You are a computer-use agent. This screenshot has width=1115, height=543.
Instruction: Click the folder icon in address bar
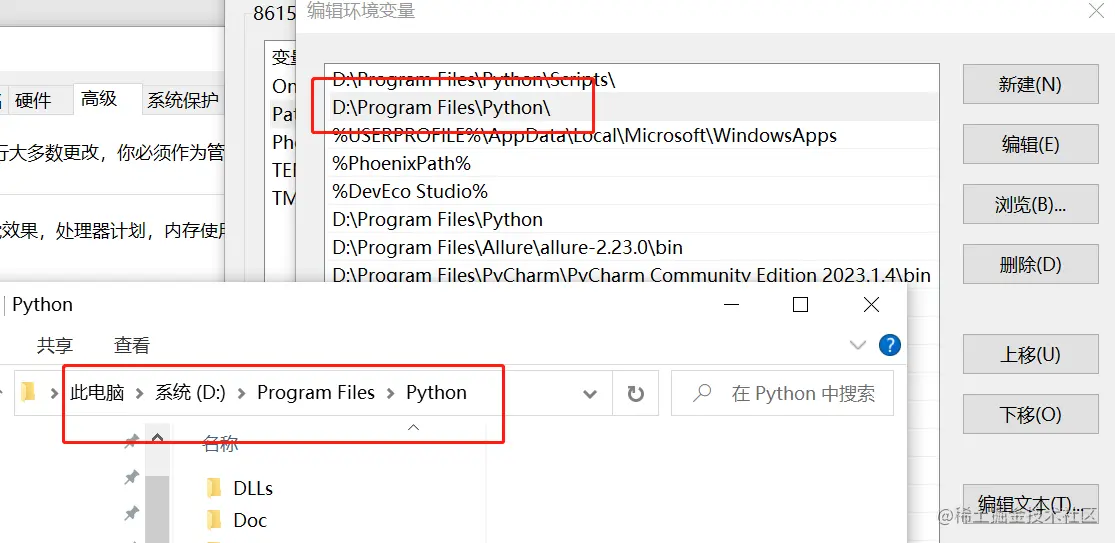coord(28,392)
